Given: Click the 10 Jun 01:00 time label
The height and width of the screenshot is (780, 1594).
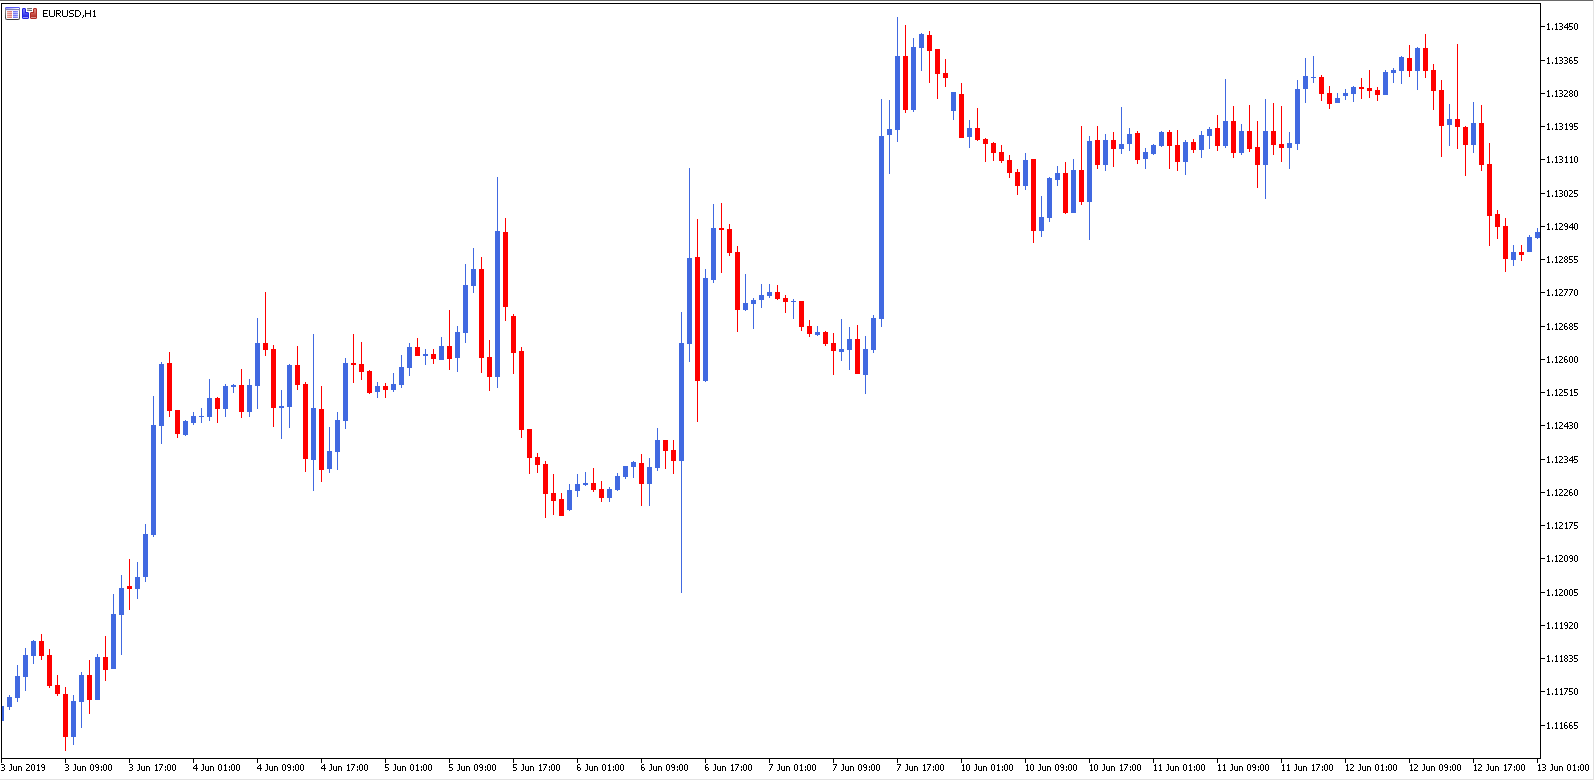Looking at the screenshot, I should [986, 768].
